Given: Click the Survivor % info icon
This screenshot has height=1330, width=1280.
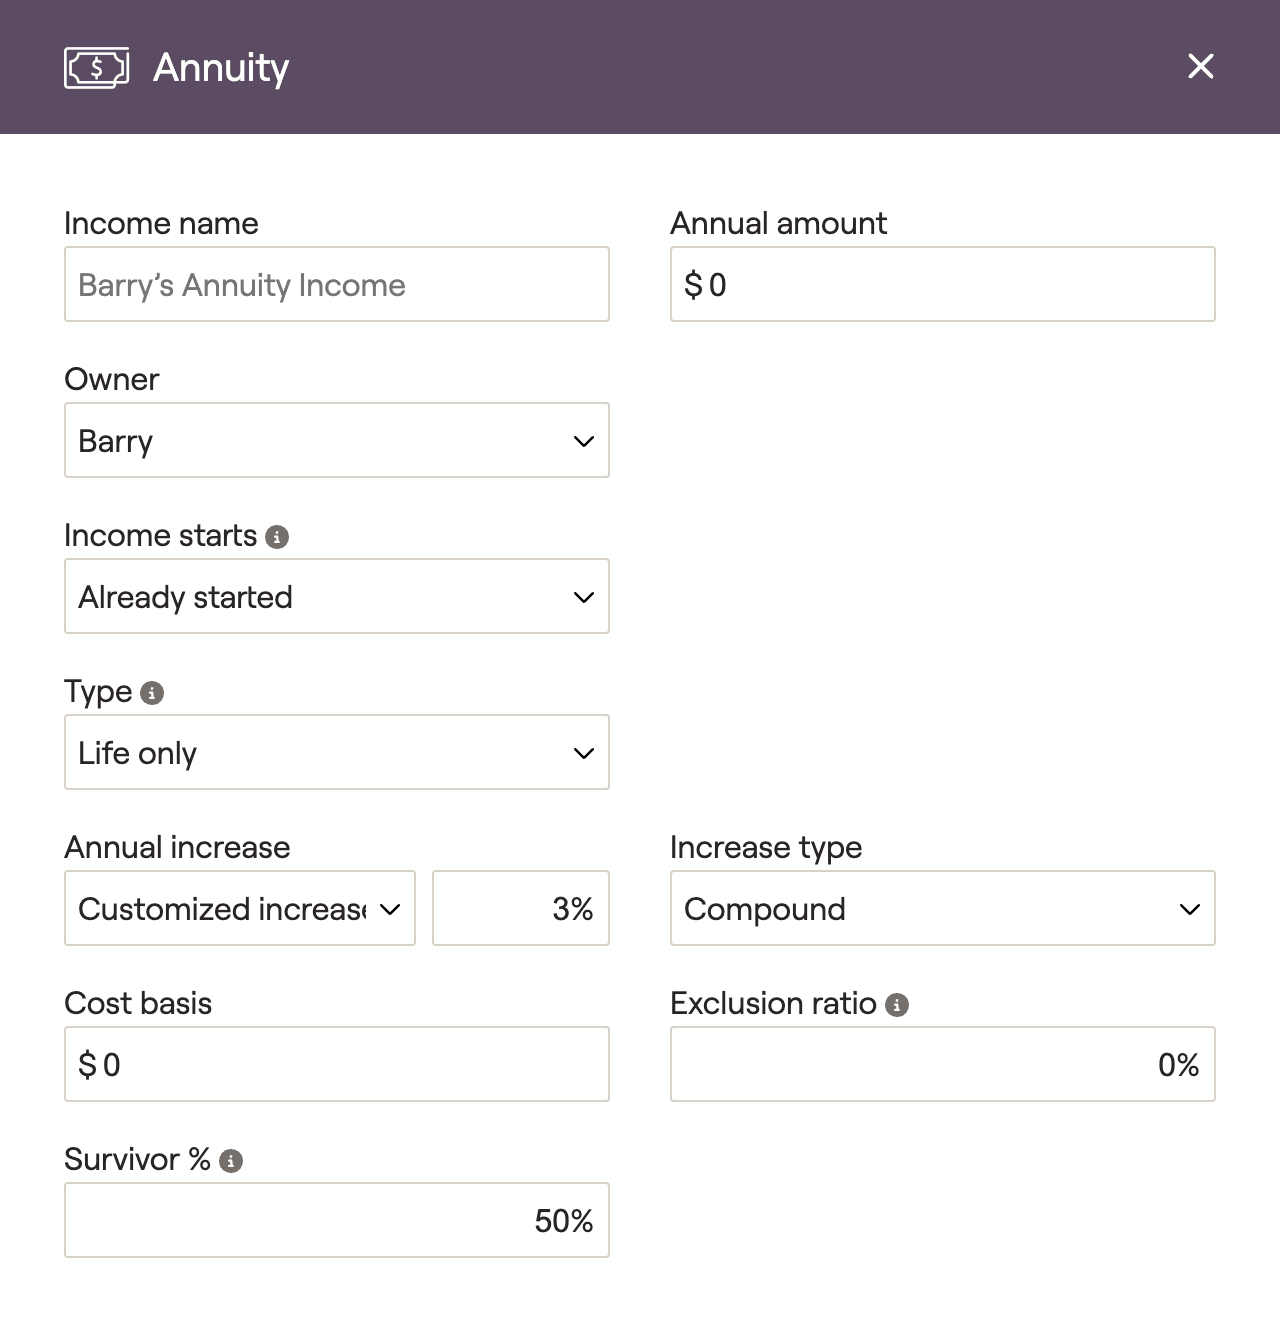Looking at the screenshot, I should (231, 1161).
